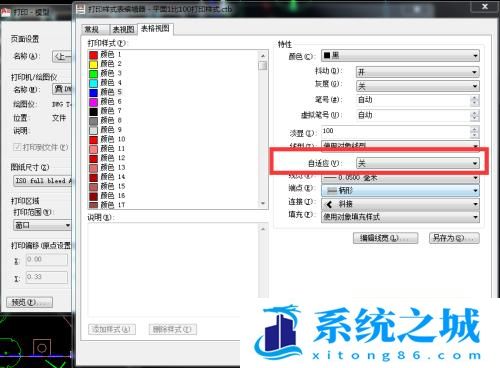Select the 颜色 10 entry

pyautogui.click(x=107, y=139)
